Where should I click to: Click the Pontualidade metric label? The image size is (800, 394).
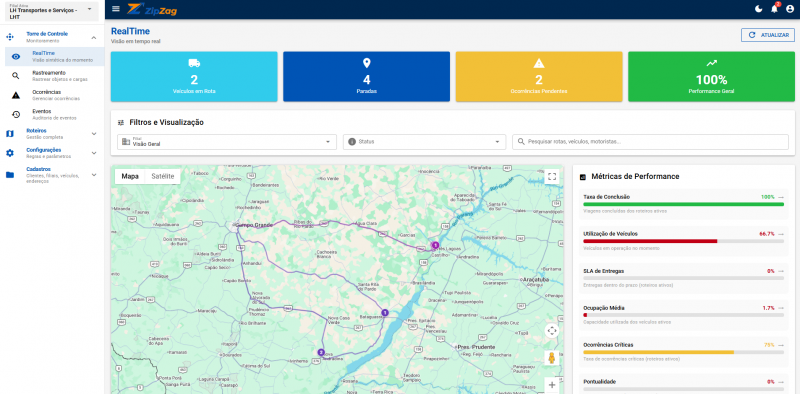tap(599, 381)
